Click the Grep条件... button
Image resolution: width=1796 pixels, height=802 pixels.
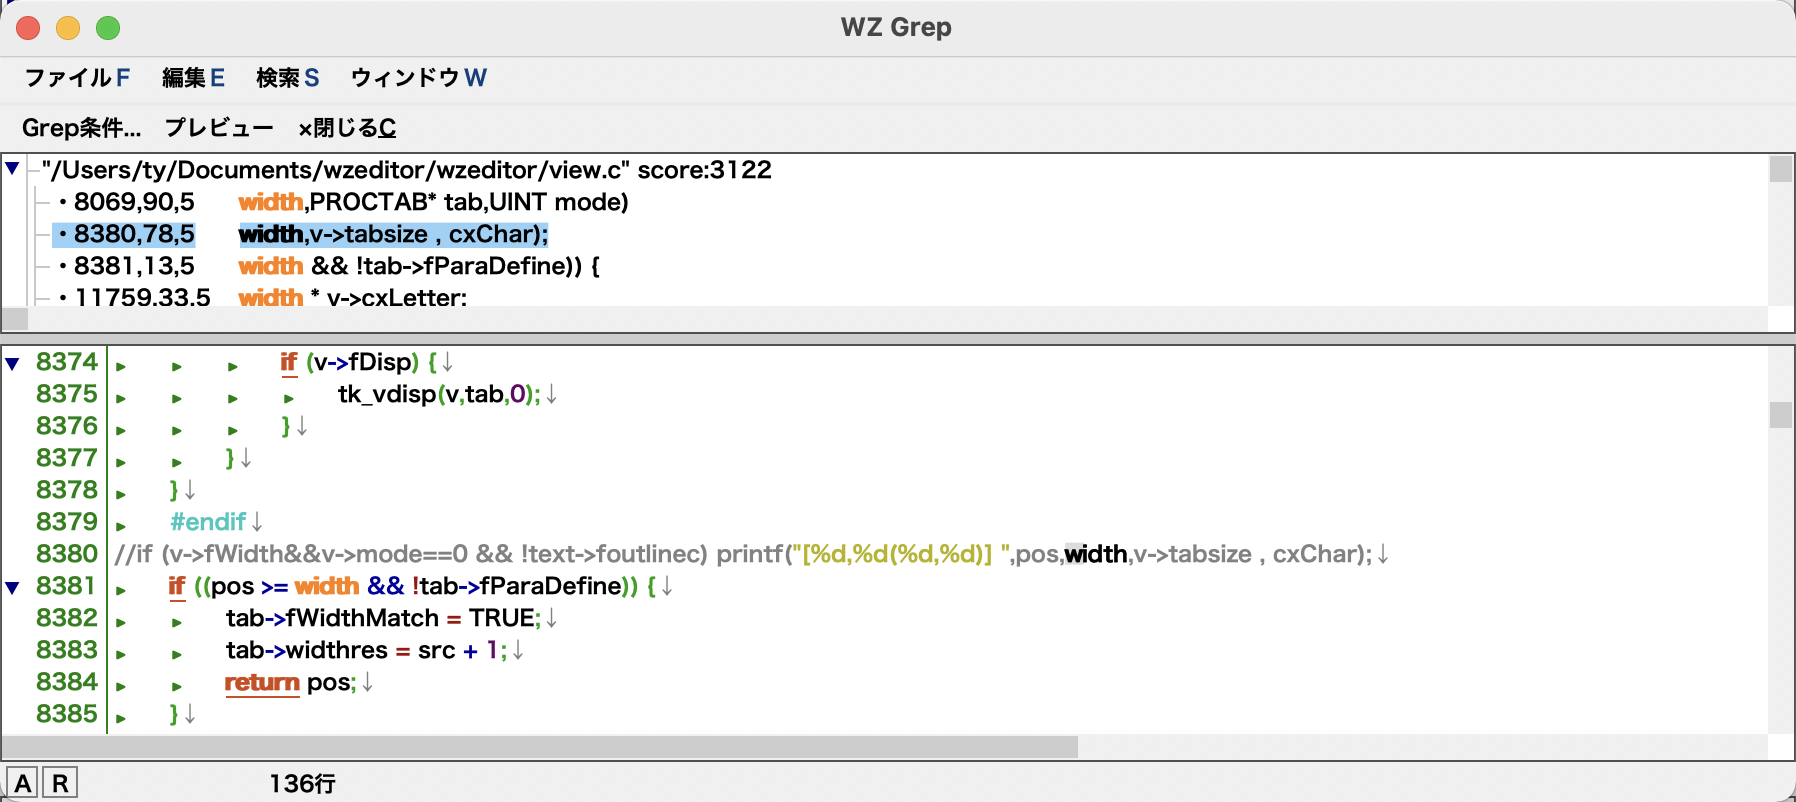click(x=81, y=128)
